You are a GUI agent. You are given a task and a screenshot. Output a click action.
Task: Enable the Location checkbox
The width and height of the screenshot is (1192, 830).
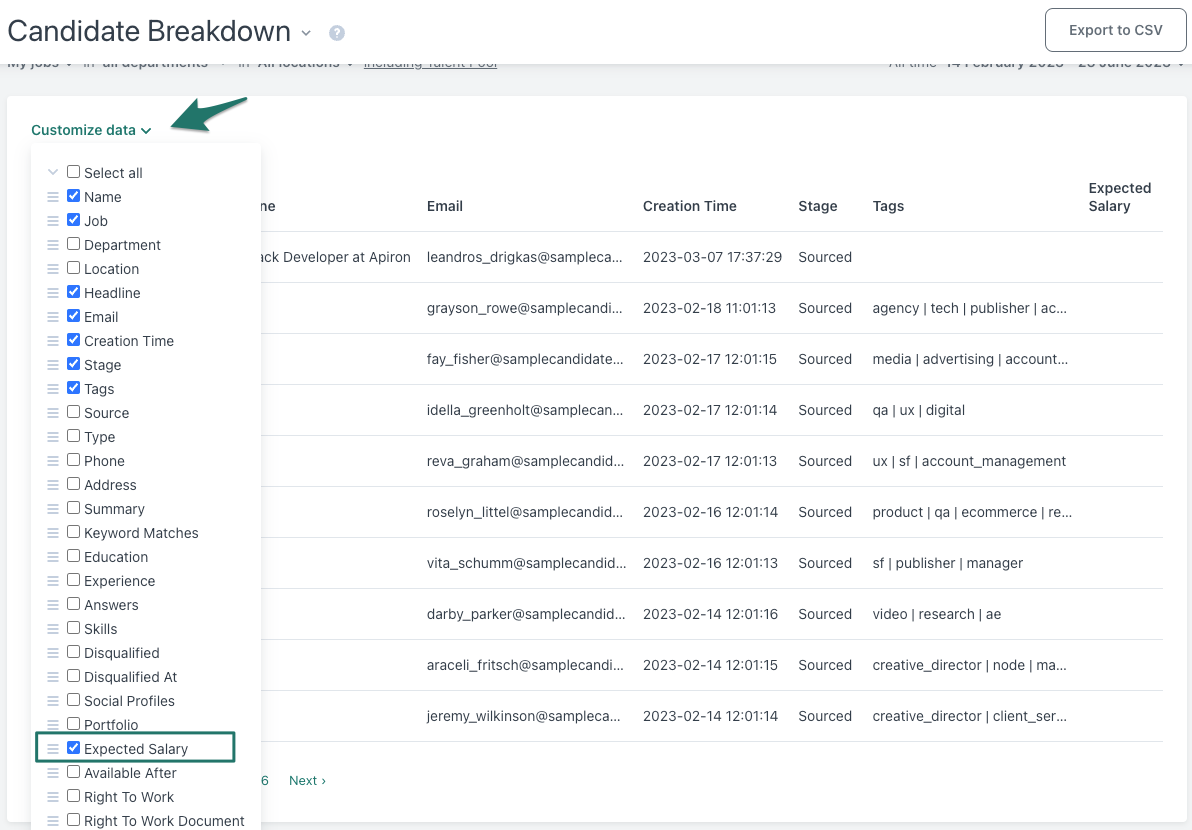74,268
